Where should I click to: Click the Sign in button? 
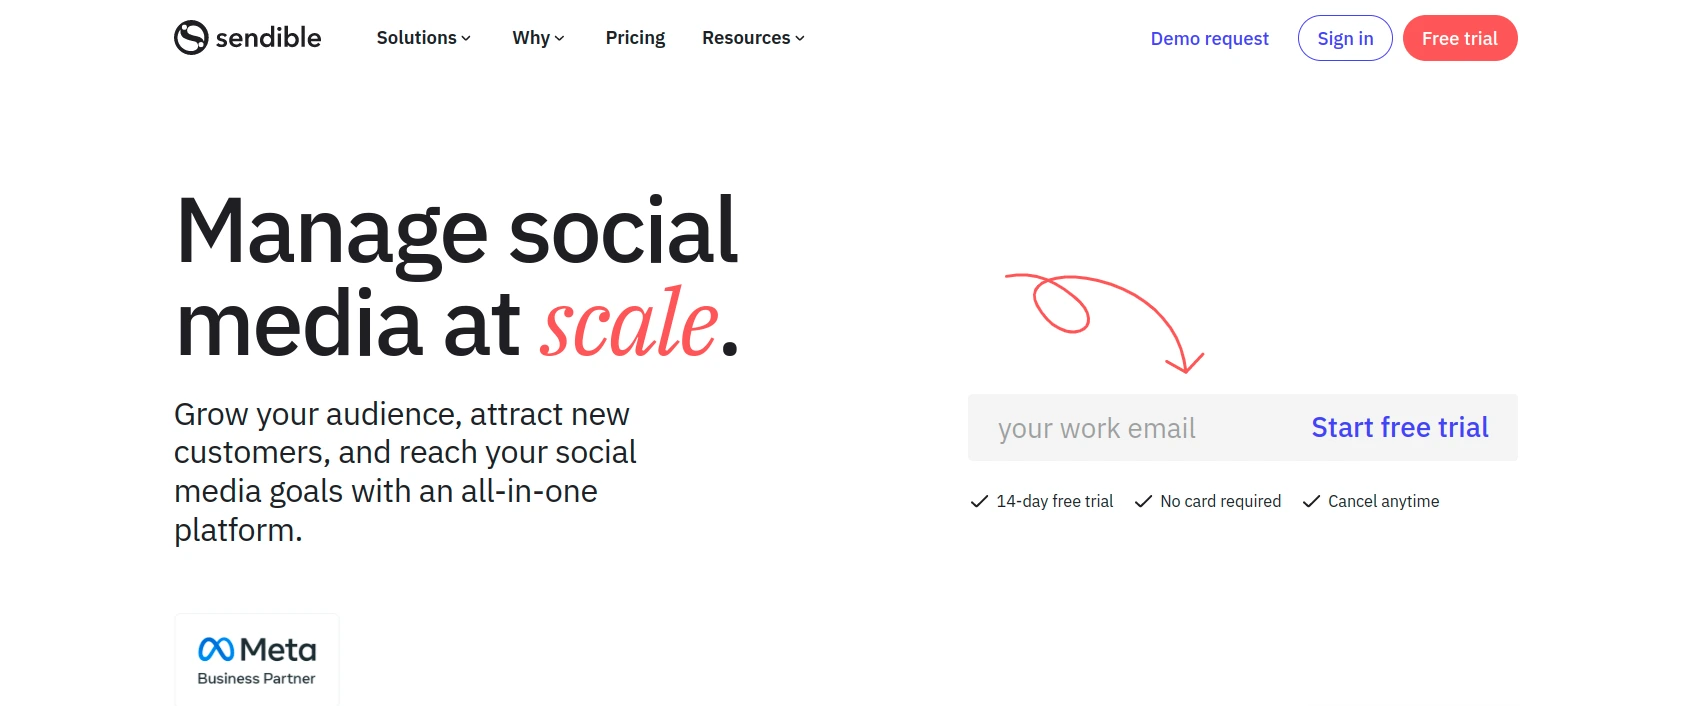tap(1345, 38)
